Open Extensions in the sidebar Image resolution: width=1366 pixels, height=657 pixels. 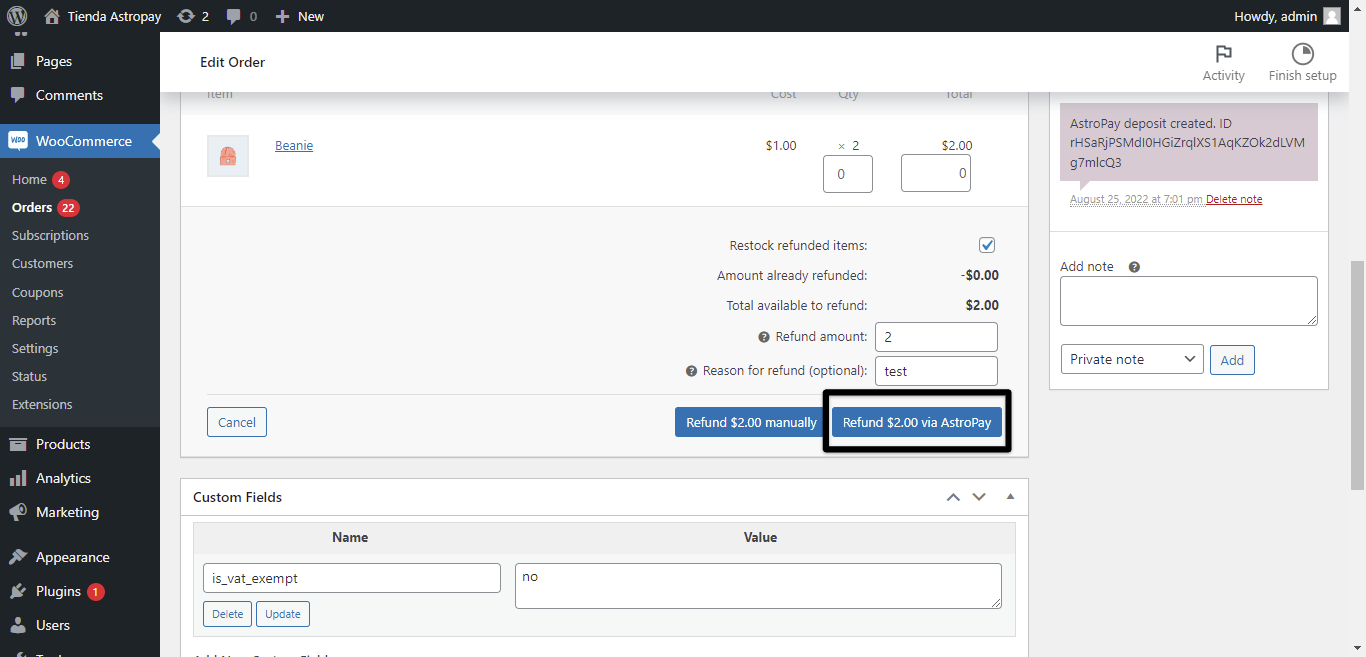[x=42, y=404]
